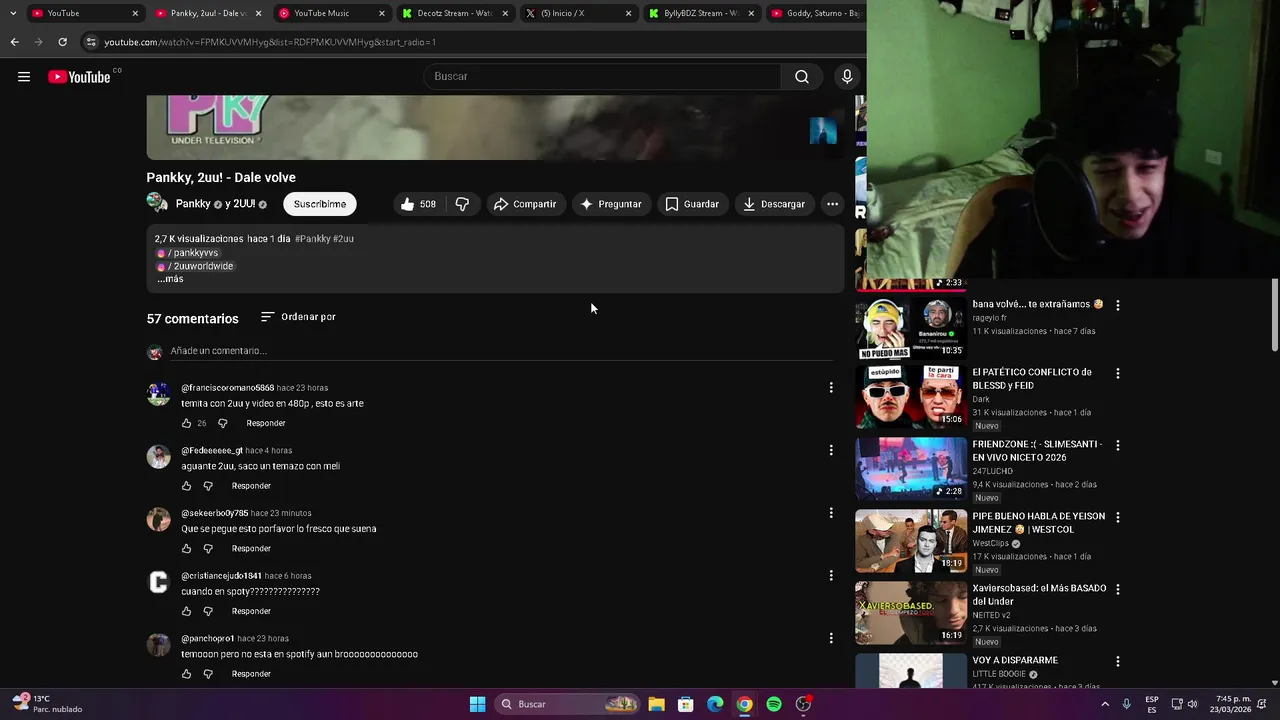
Task: Like sekeerbo0y785's comment
Action: 186,549
